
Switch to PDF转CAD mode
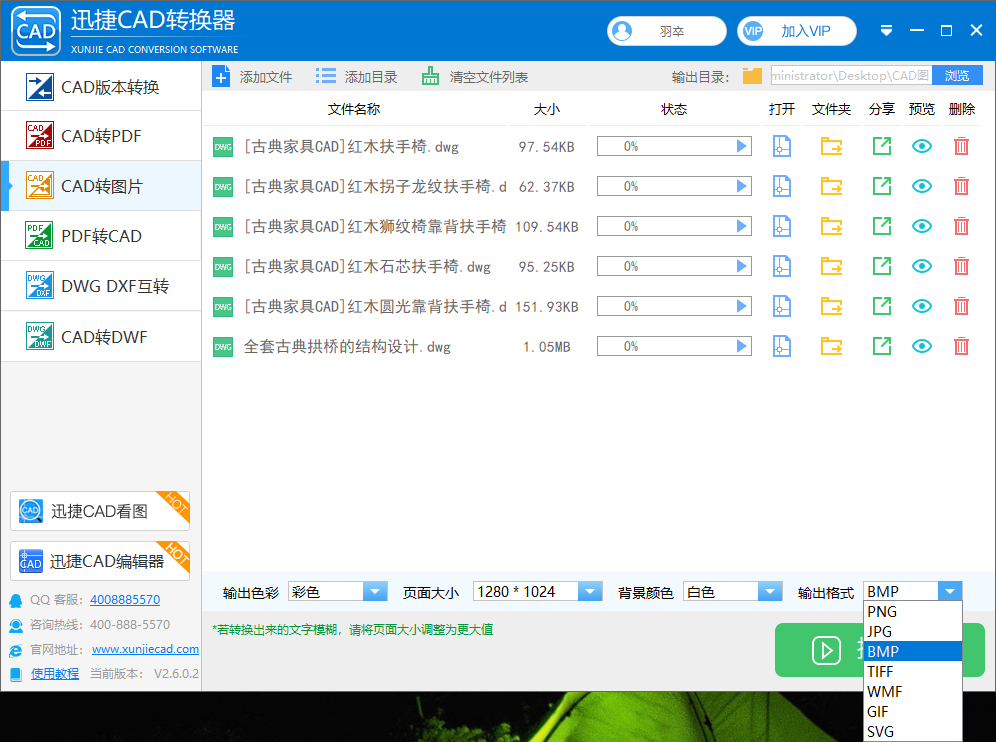102,236
